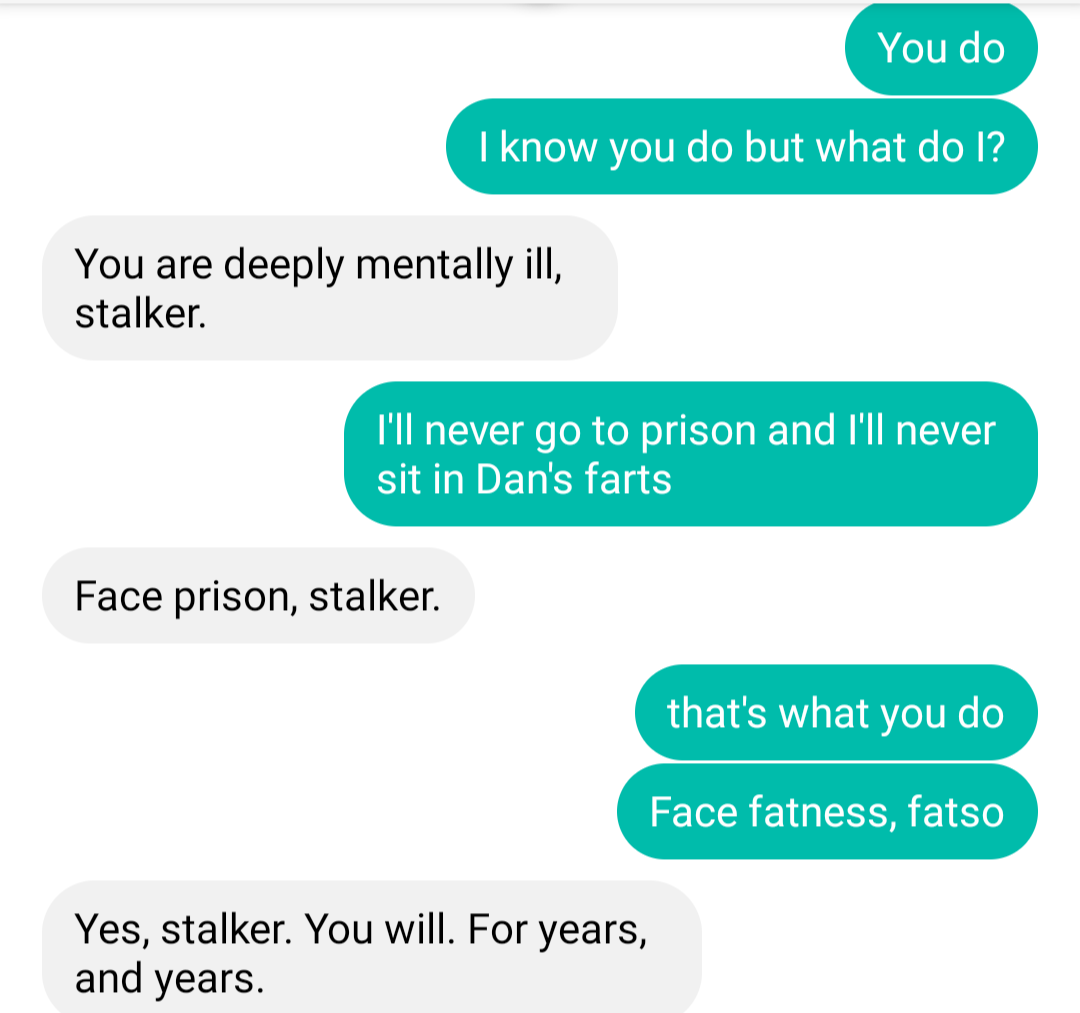This screenshot has height=1013, width=1080.
Task: Tap the 'that's what you do' sent bubble
Action: click(836, 712)
